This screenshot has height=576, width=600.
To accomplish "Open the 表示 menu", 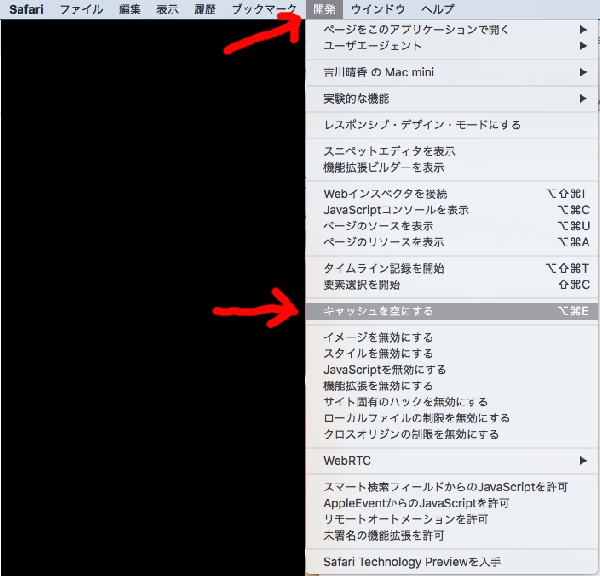I will (x=167, y=9).
